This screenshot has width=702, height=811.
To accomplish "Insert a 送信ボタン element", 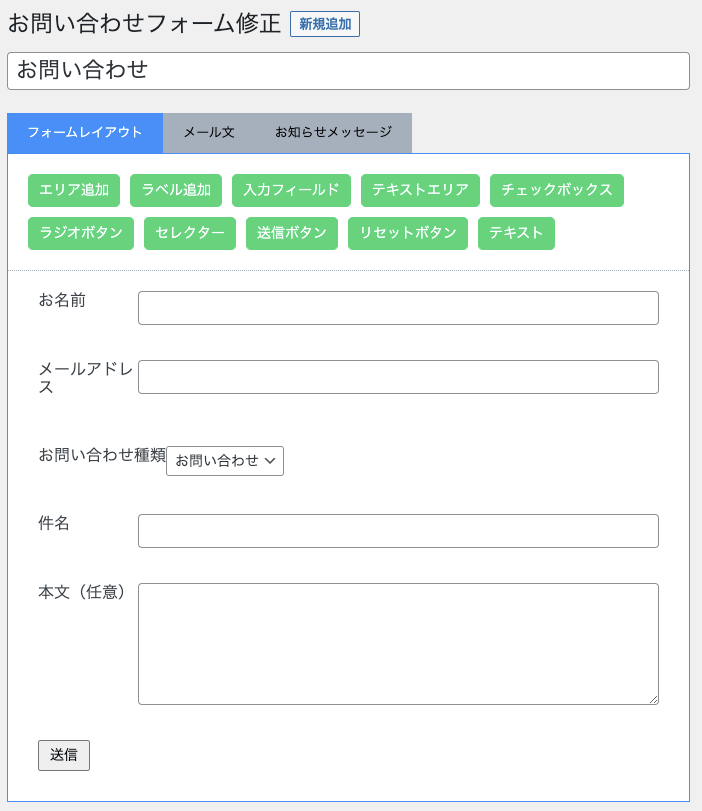I will (292, 233).
